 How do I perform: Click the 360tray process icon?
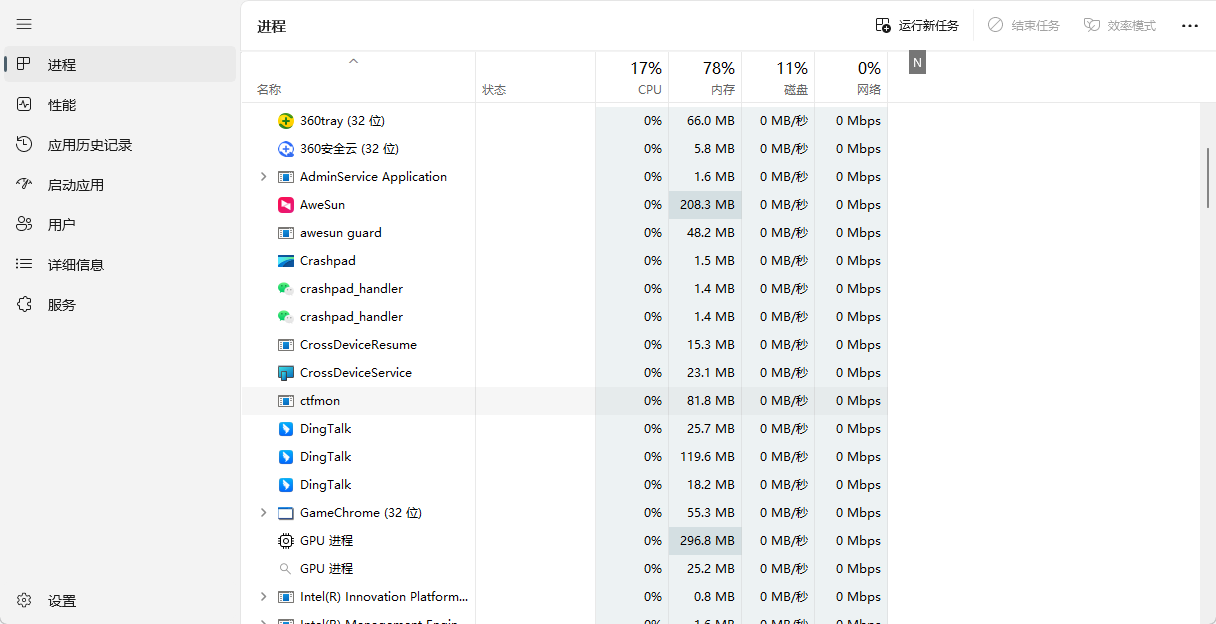(x=285, y=121)
